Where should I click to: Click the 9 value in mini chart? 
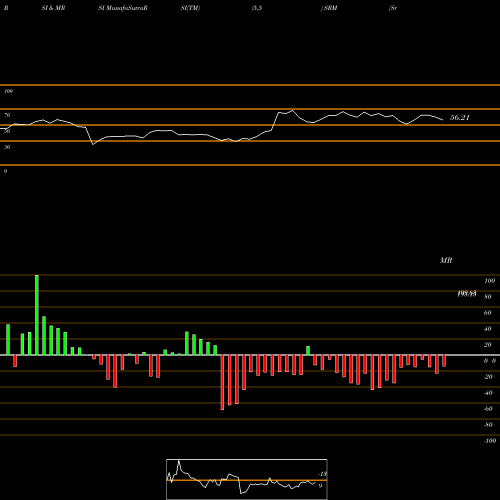pyautogui.click(x=320, y=486)
